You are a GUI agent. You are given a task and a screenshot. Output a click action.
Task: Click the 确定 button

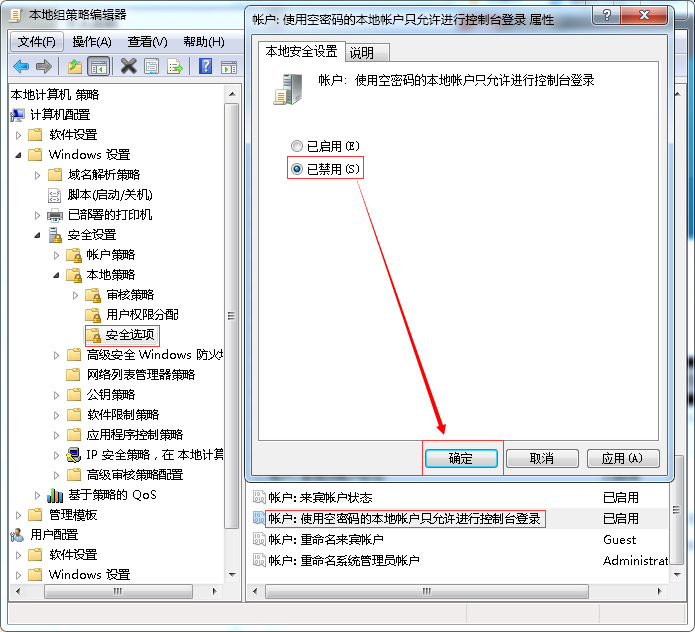(461, 458)
